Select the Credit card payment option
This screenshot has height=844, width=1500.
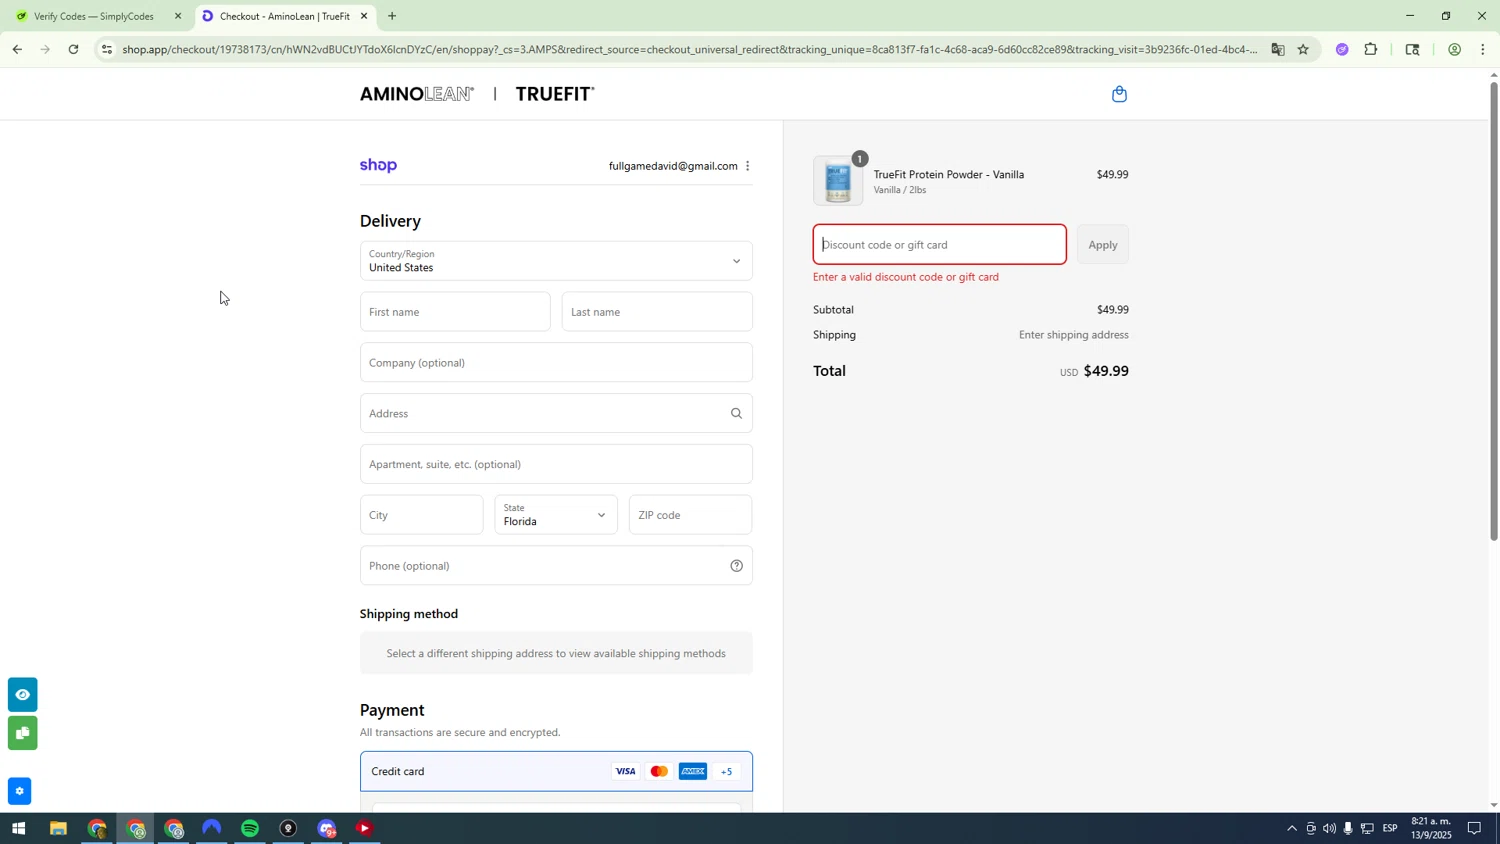pyautogui.click(x=556, y=772)
